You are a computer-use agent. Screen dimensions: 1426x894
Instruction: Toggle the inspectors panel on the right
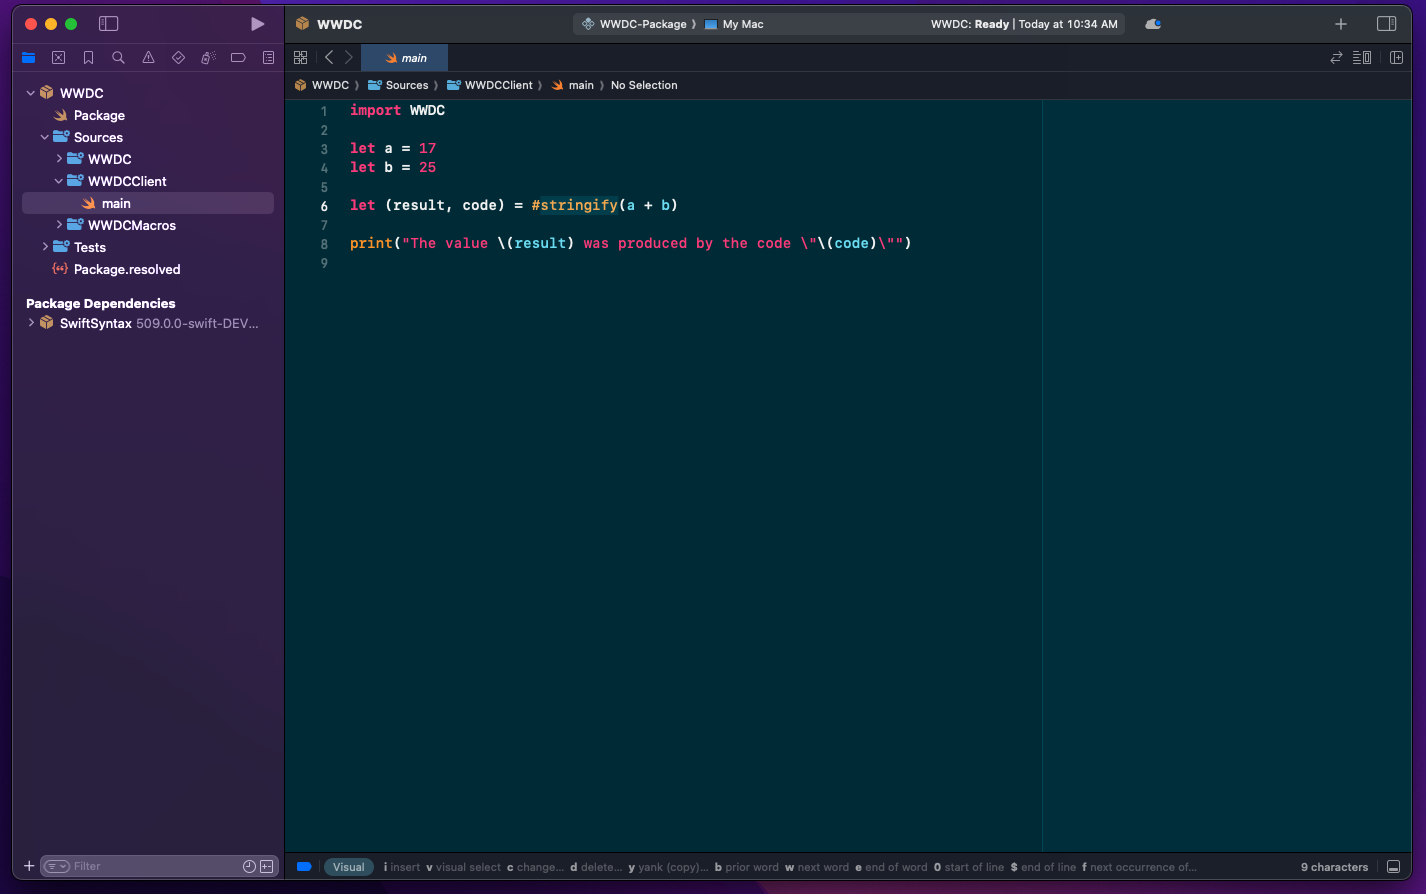point(1386,24)
